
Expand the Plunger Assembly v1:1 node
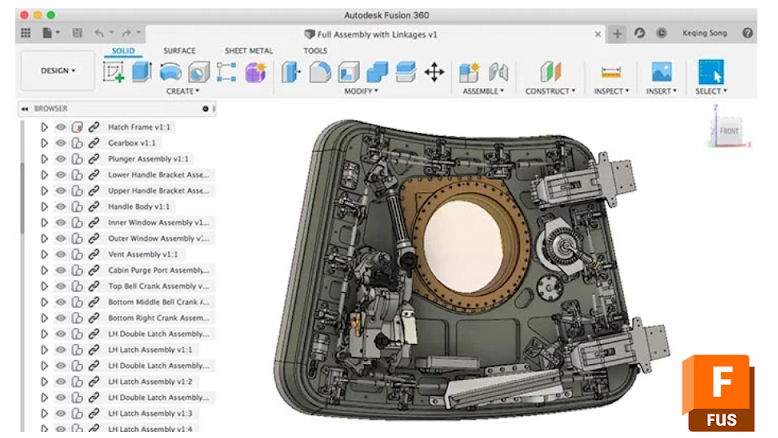click(x=44, y=159)
